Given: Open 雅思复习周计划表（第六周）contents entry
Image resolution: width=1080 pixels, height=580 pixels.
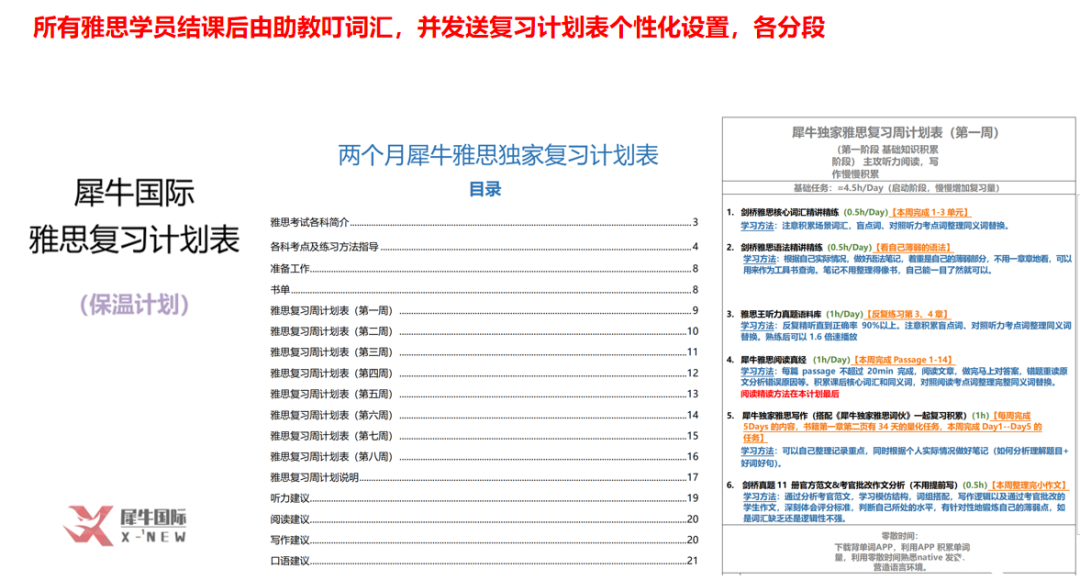Looking at the screenshot, I should coord(484,415).
